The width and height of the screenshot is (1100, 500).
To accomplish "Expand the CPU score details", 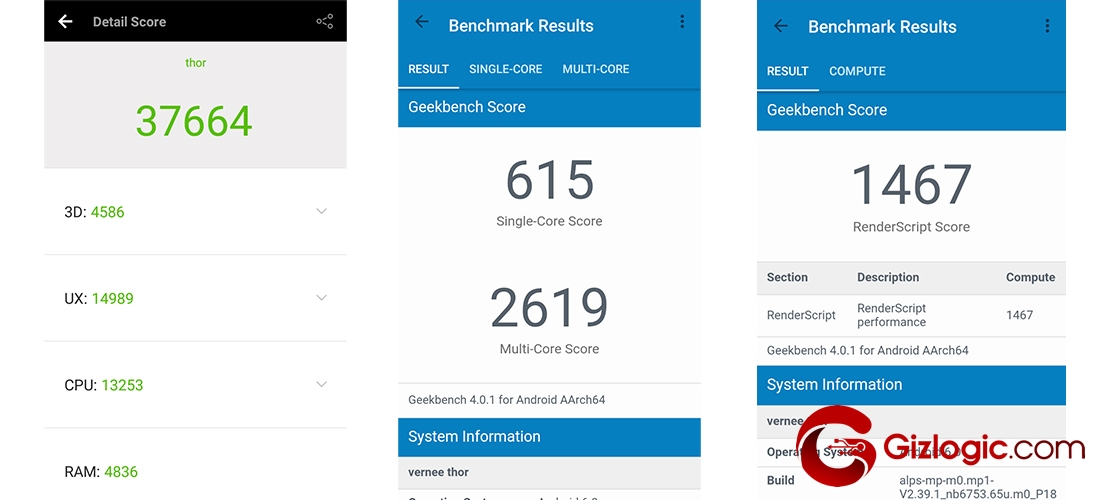I will coord(321,384).
